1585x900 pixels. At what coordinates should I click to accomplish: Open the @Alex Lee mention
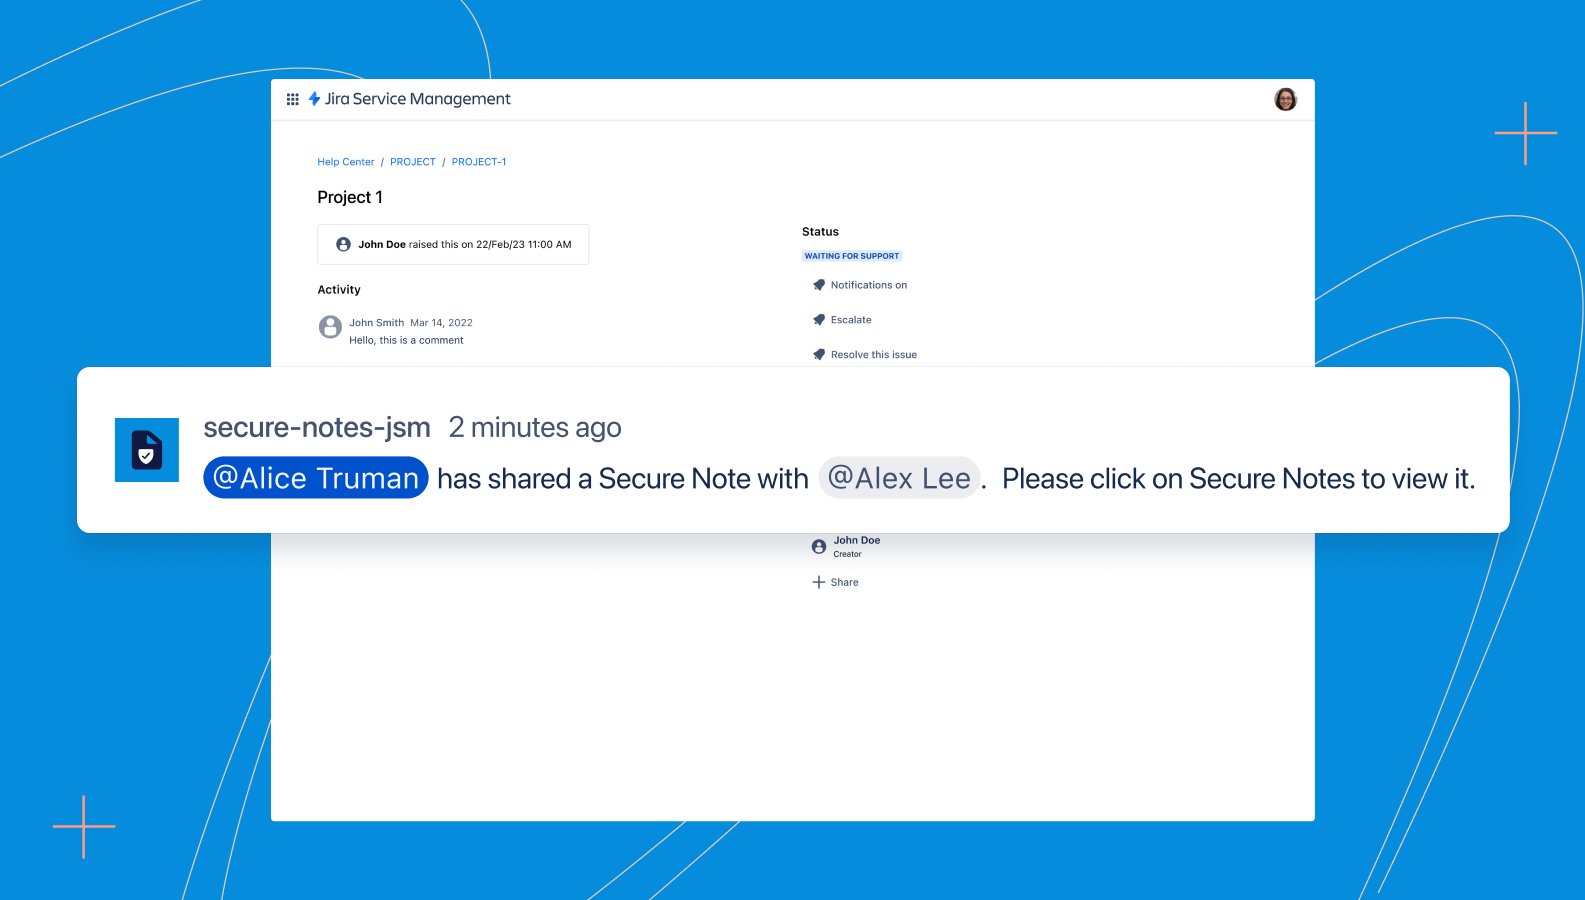pyautogui.click(x=899, y=478)
